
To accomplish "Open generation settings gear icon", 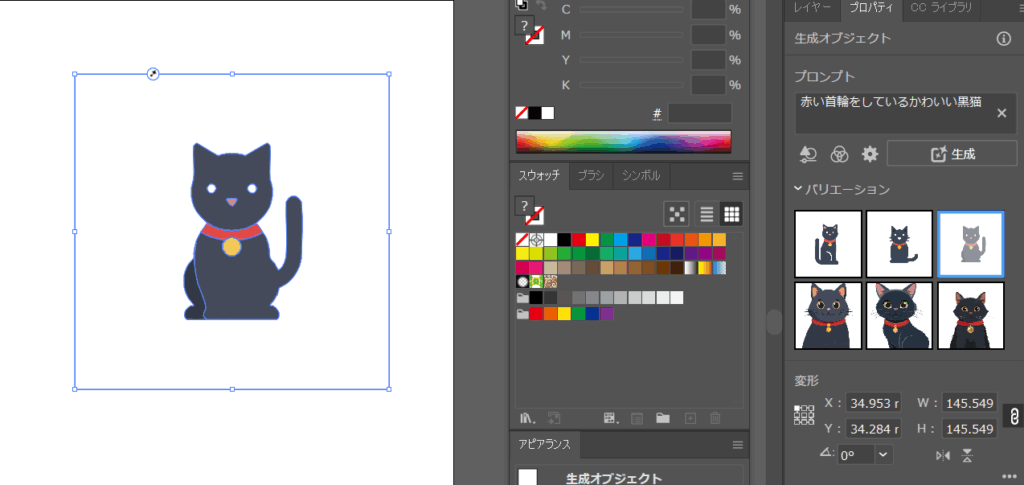I will pyautogui.click(x=870, y=154).
